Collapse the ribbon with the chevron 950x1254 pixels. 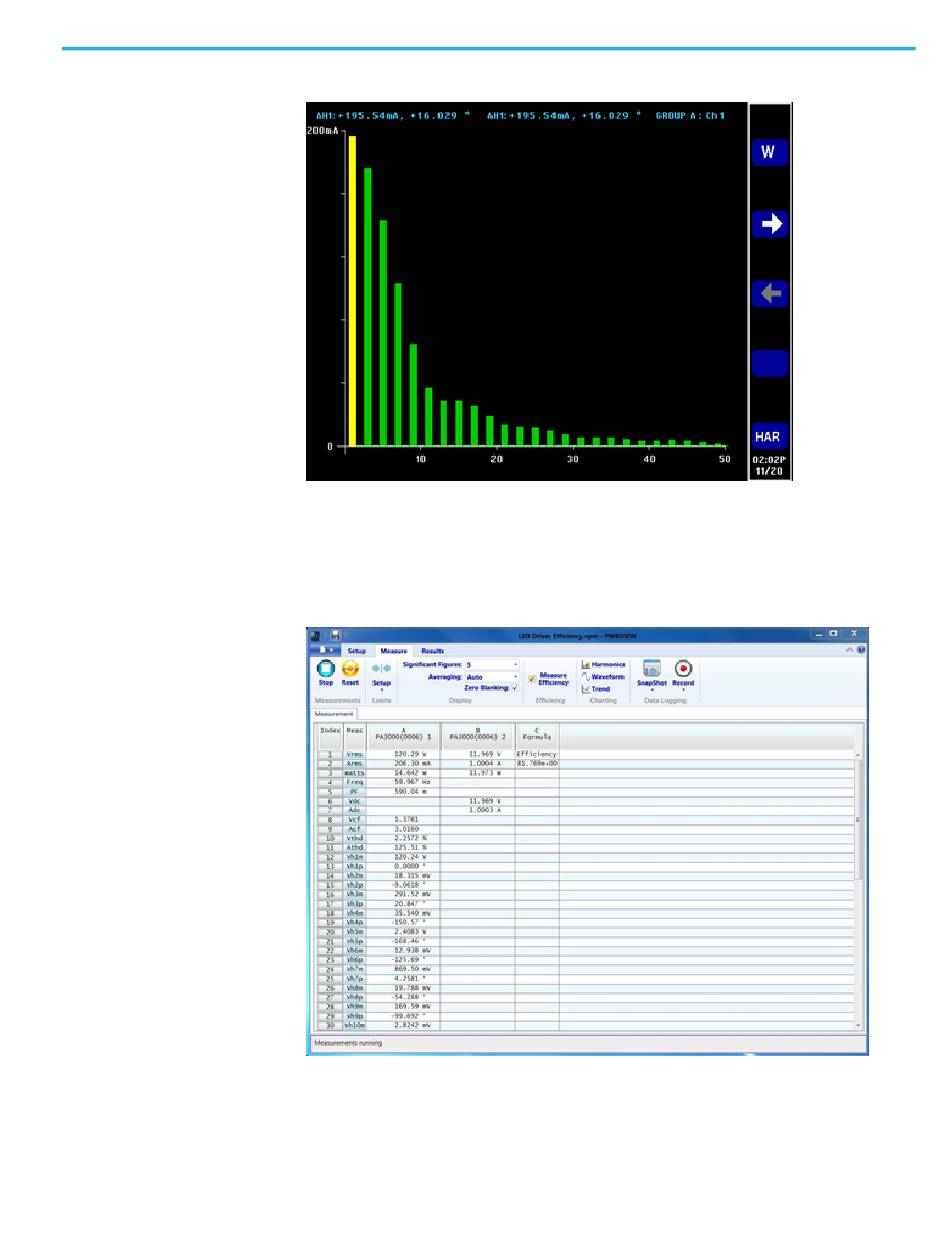[x=851, y=650]
